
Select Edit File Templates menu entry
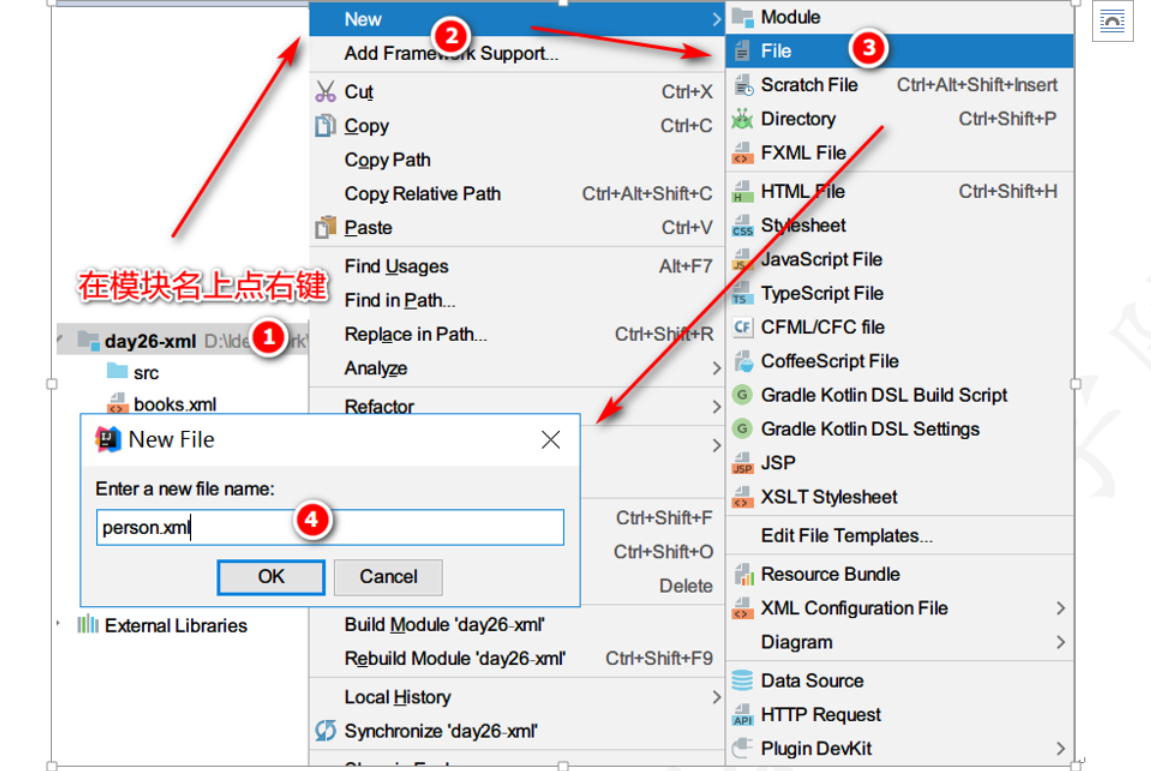click(x=846, y=536)
